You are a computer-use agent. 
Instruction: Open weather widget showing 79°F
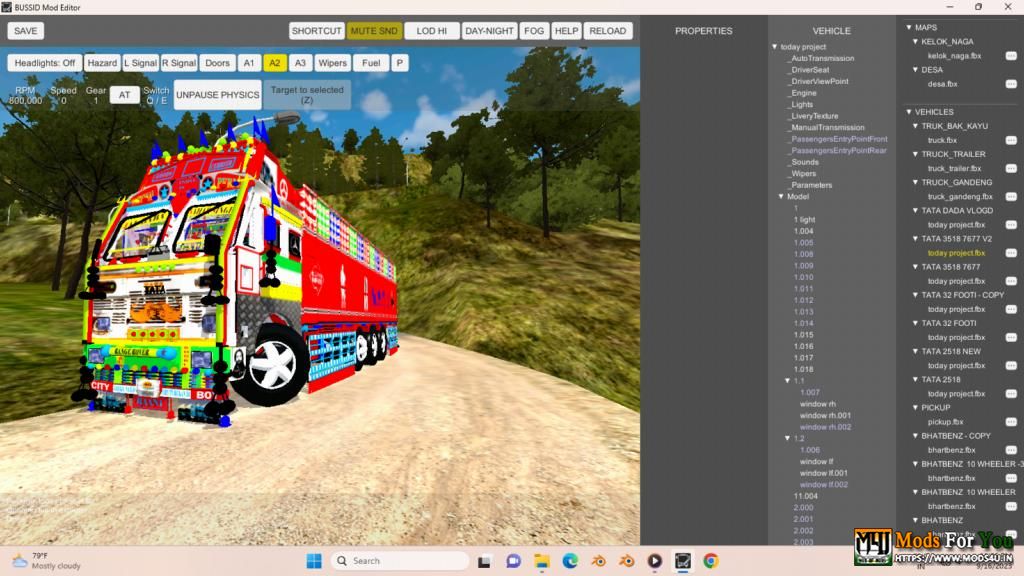47,561
